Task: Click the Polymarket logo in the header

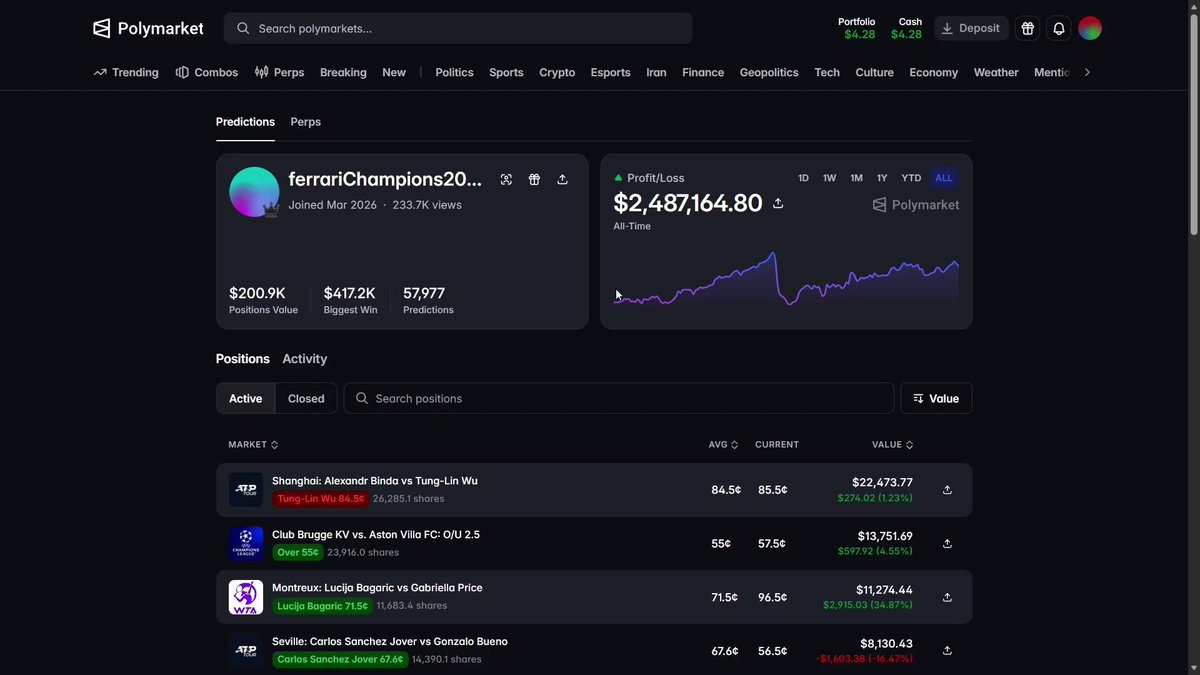Action: point(148,28)
